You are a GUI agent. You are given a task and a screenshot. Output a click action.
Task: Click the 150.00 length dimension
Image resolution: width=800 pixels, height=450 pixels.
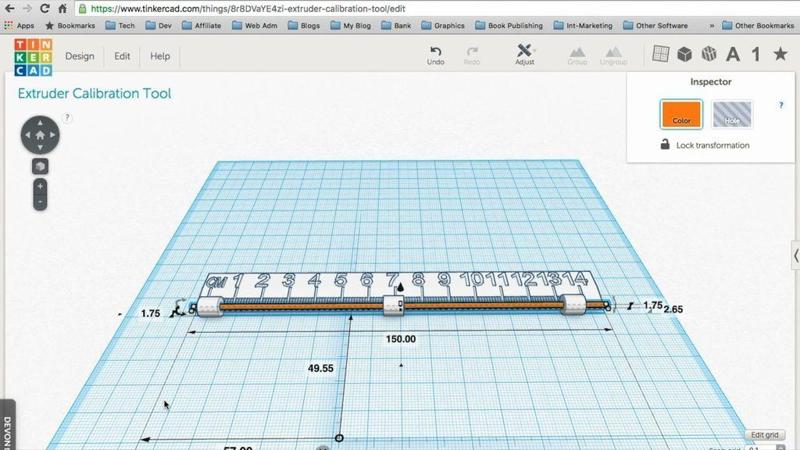click(x=401, y=339)
